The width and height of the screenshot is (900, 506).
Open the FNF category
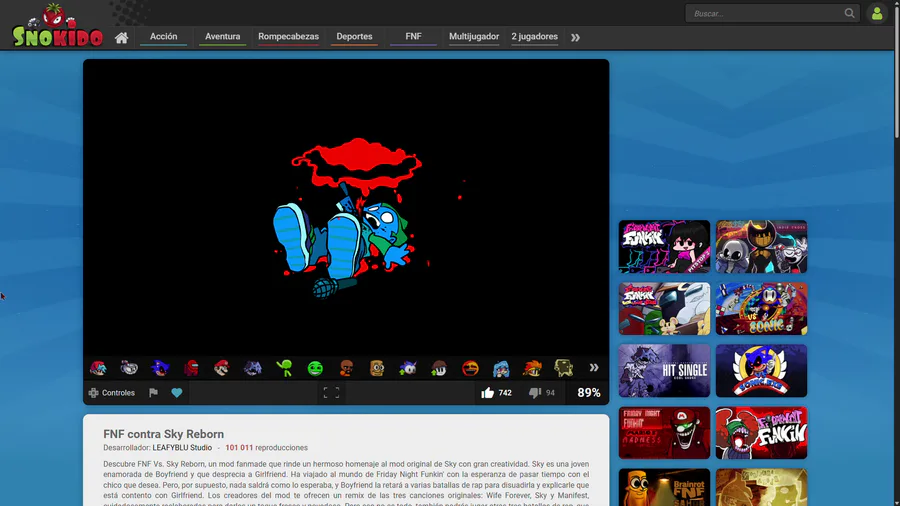coord(413,37)
